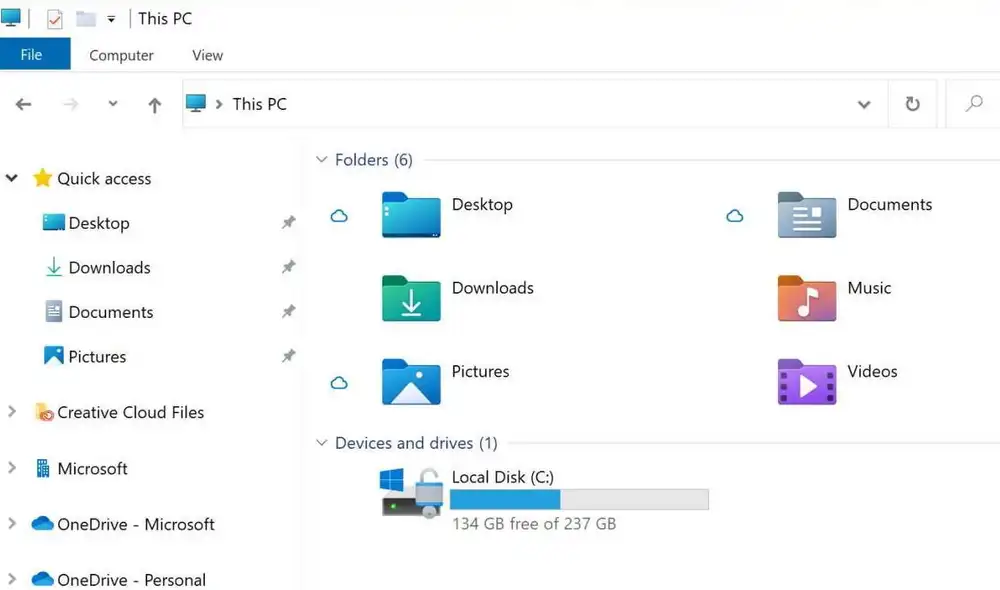Collapse the Folders (6) section
Viewport: 1000px width, 590px height.
(321, 159)
